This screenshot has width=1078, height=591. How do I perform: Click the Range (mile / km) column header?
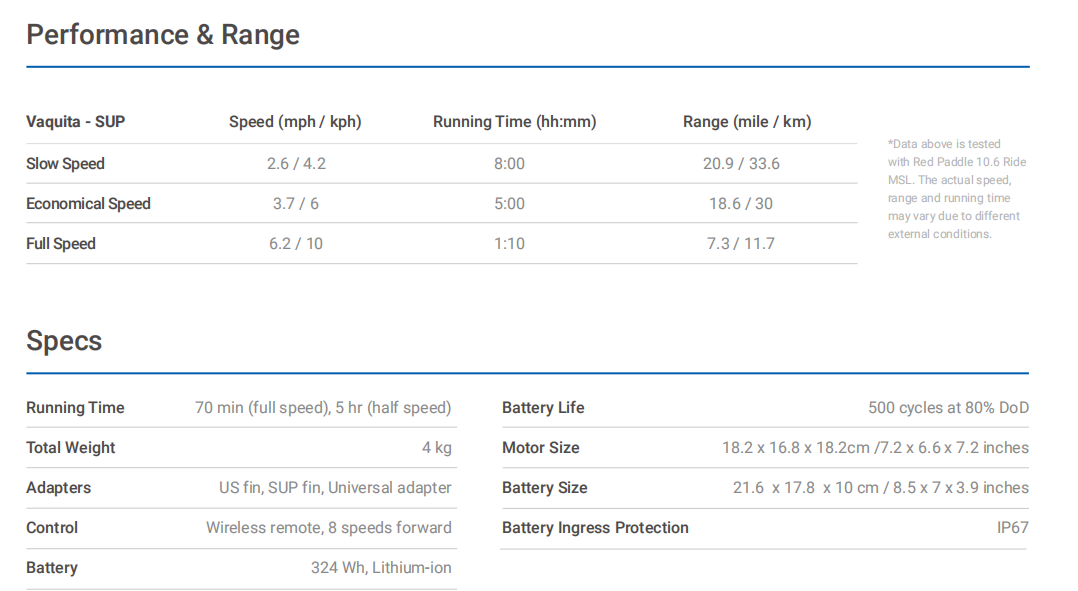pyautogui.click(x=747, y=122)
